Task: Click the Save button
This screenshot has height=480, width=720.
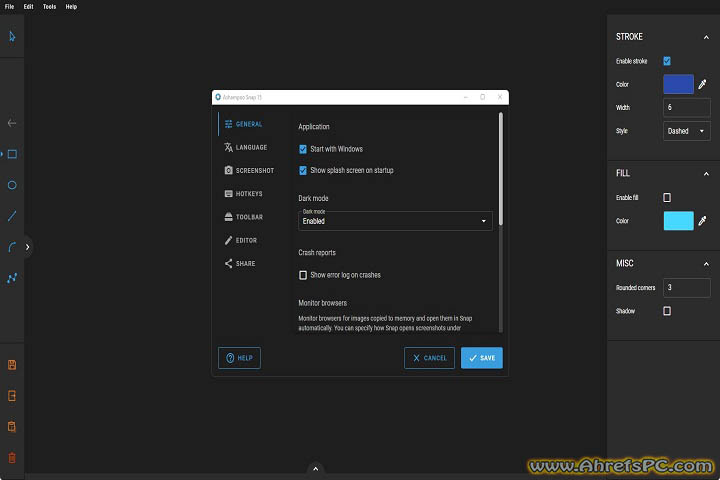Action: pos(482,358)
